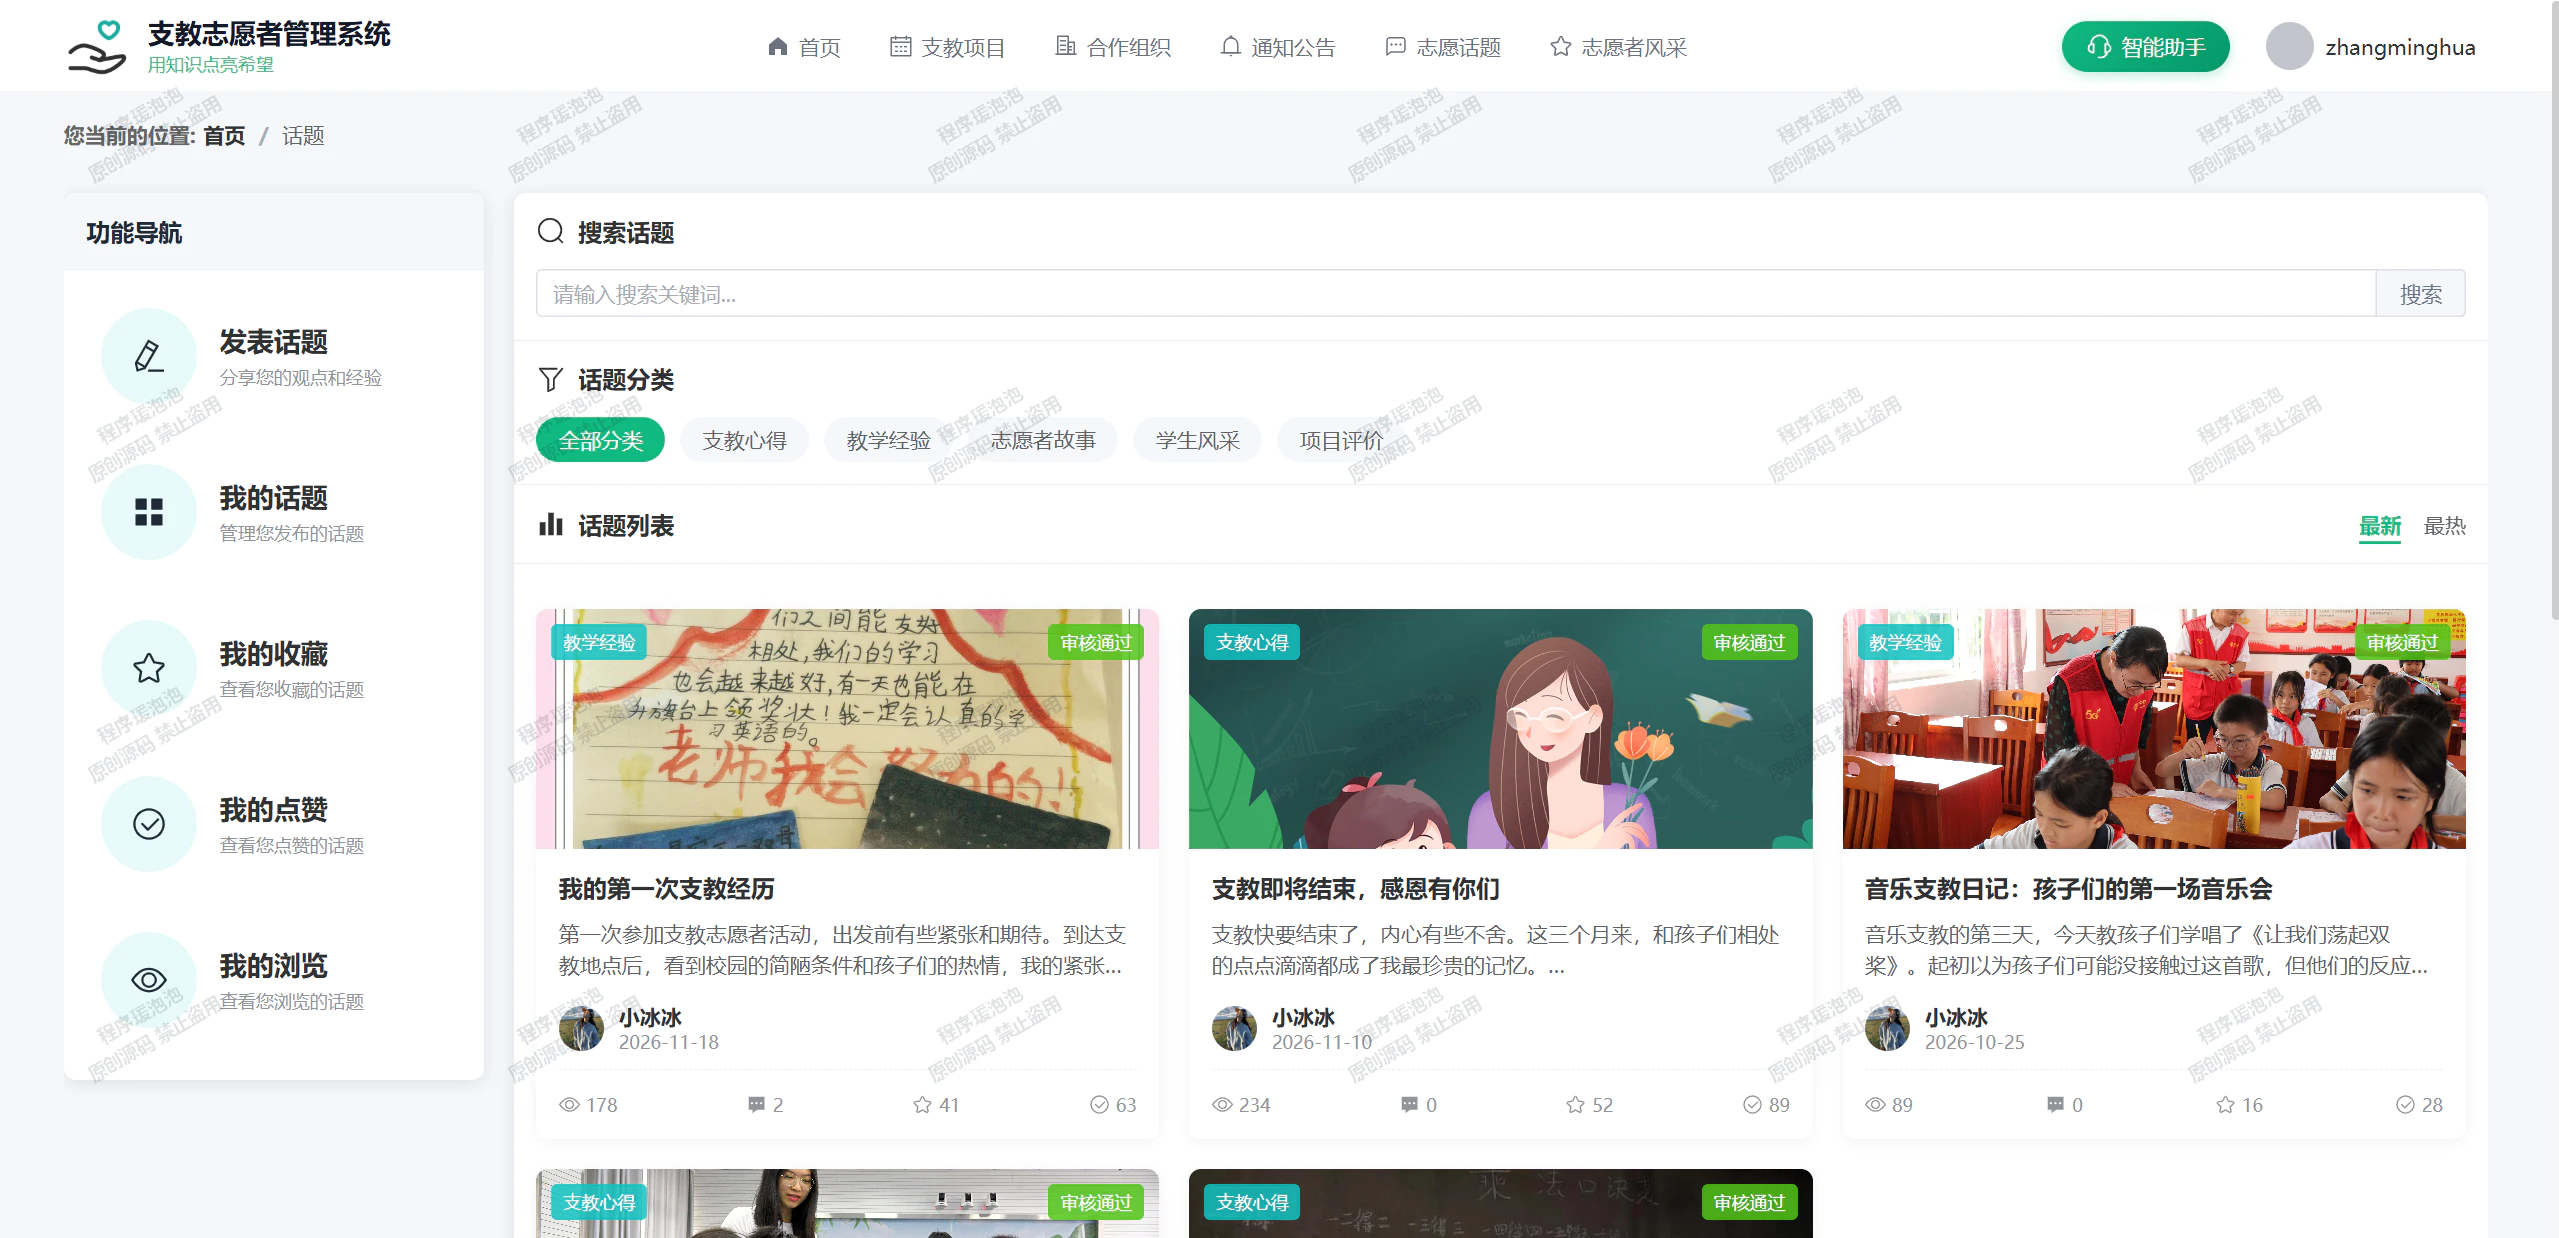Open 志愿话题 in the top navigation

pos(1443,47)
